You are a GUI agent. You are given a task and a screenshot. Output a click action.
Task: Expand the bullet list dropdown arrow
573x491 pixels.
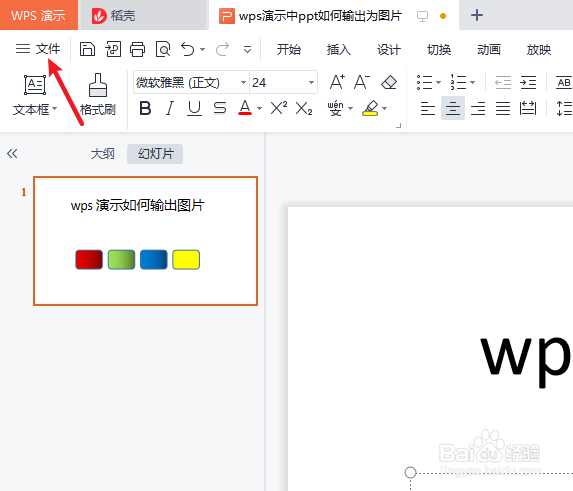tap(438, 83)
